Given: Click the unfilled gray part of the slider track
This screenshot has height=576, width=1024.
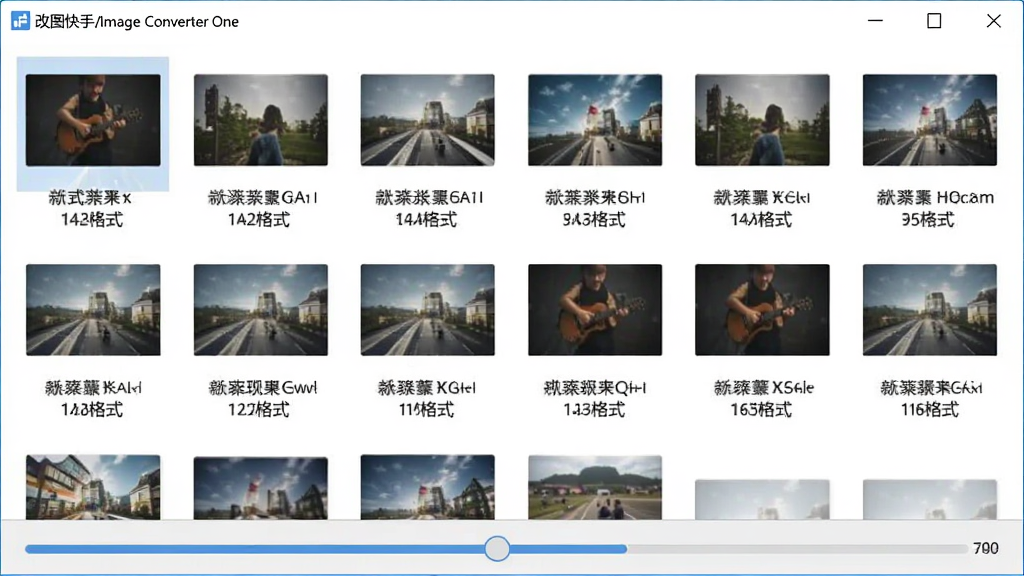Looking at the screenshot, I should tap(797, 549).
